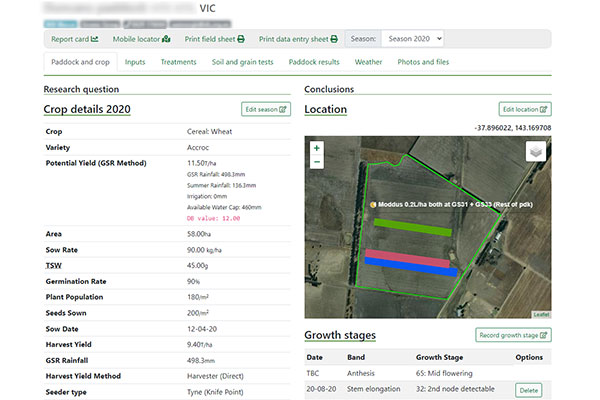Open the Paddock results tab
Image resolution: width=600 pixels, height=400 pixels.
(x=314, y=62)
